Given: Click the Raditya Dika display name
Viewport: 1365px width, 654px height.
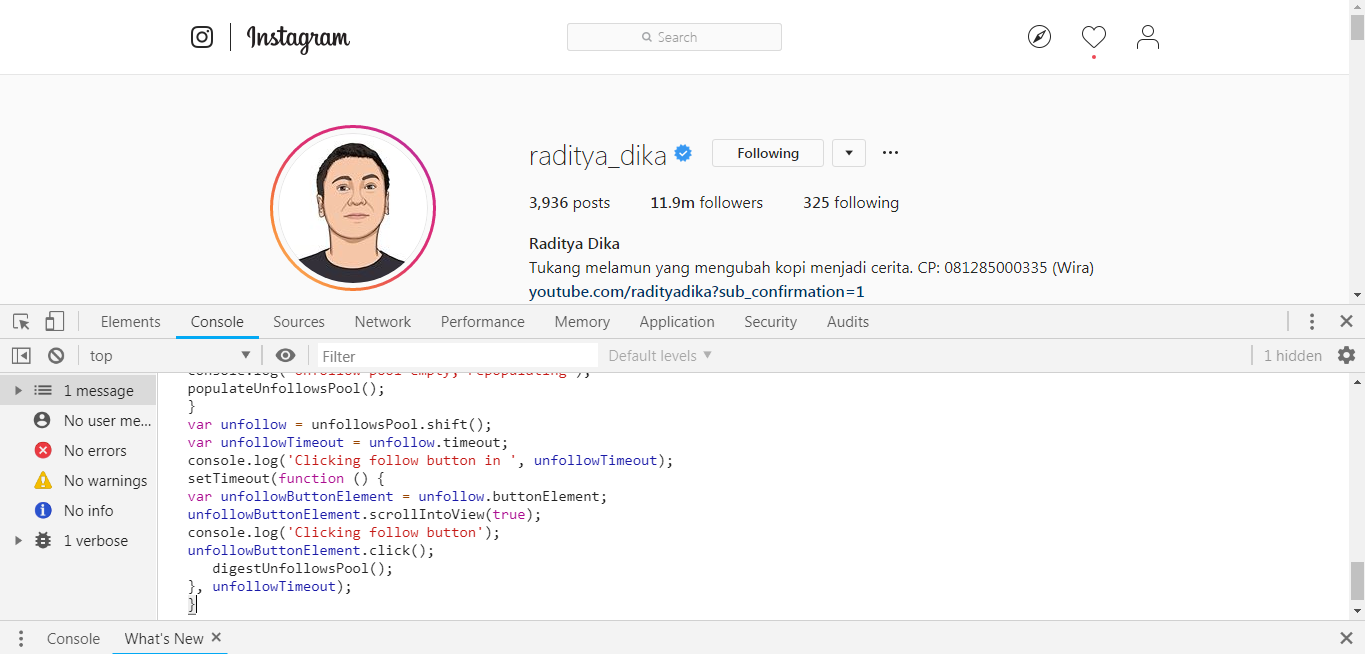Looking at the screenshot, I should [575, 244].
